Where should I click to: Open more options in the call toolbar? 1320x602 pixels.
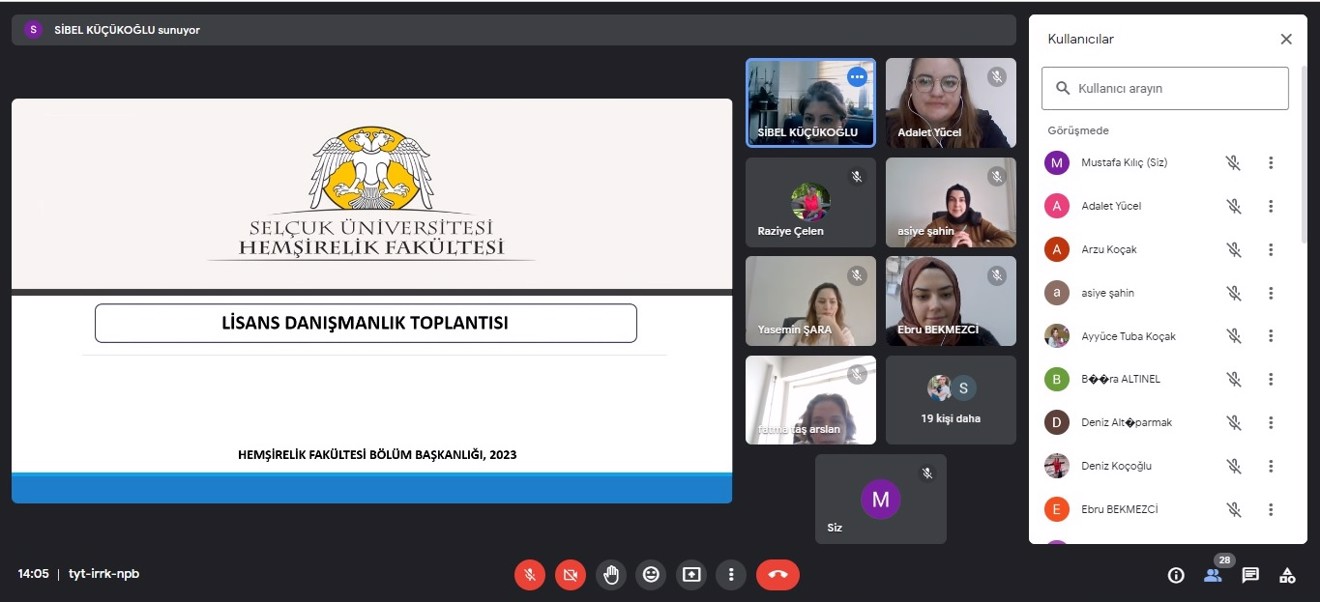click(x=731, y=574)
